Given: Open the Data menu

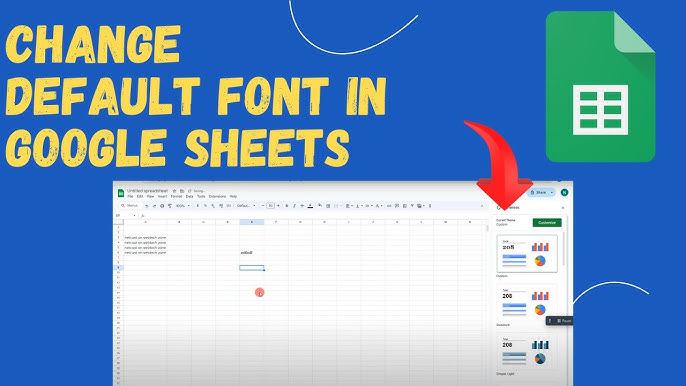Looking at the screenshot, I should coord(189,197).
